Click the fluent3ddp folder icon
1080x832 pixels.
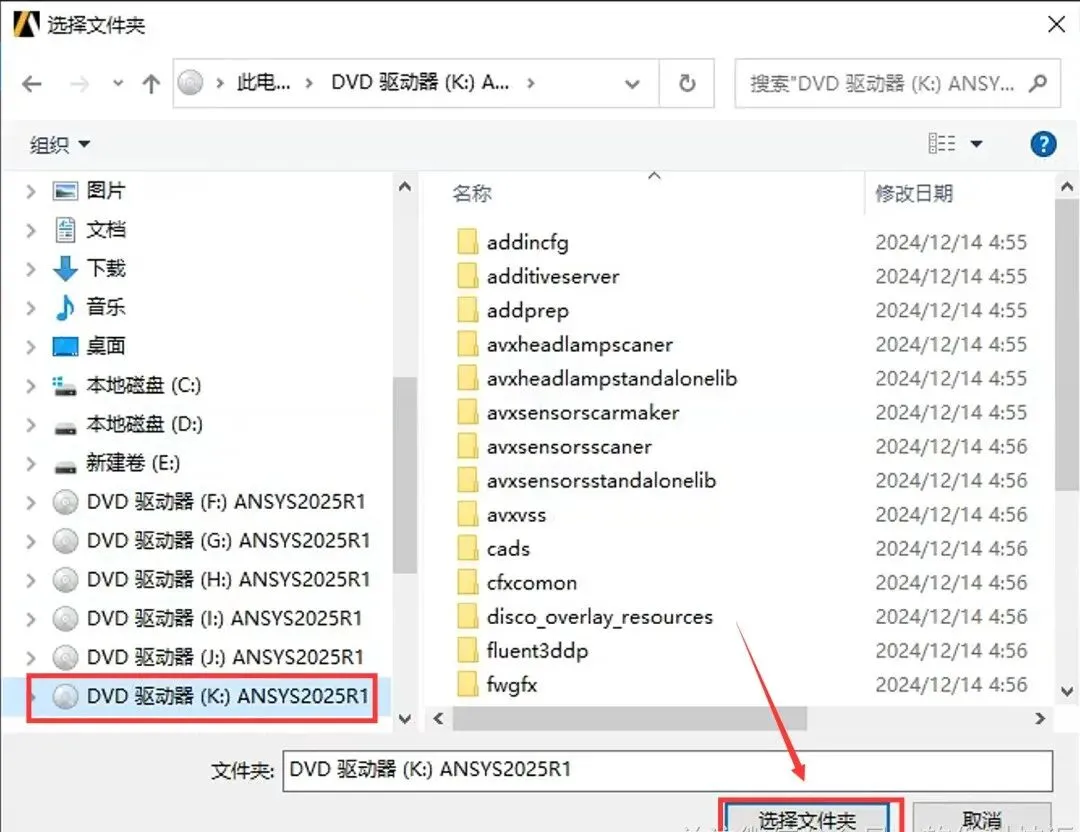coord(467,650)
